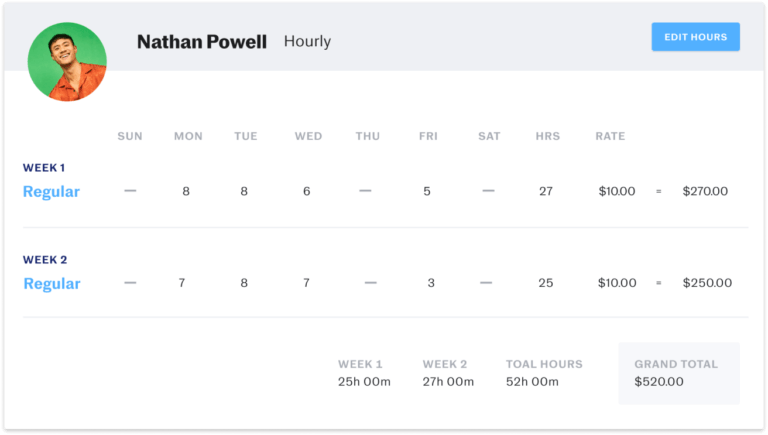The height and width of the screenshot is (435, 768).
Task: Select Week 1 Friday hours value 5
Action: [427, 191]
